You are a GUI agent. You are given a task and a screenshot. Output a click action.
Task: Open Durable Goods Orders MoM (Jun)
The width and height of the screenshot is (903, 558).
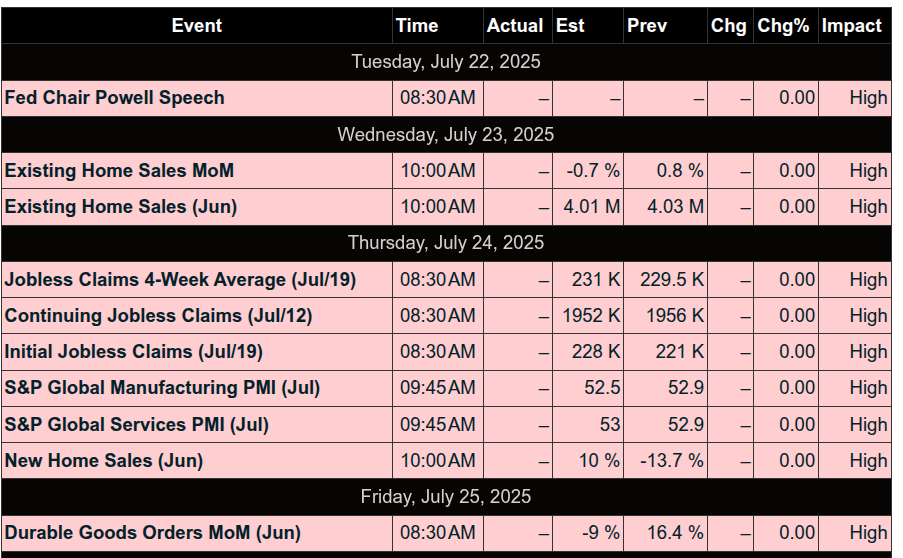pyautogui.click(x=153, y=533)
